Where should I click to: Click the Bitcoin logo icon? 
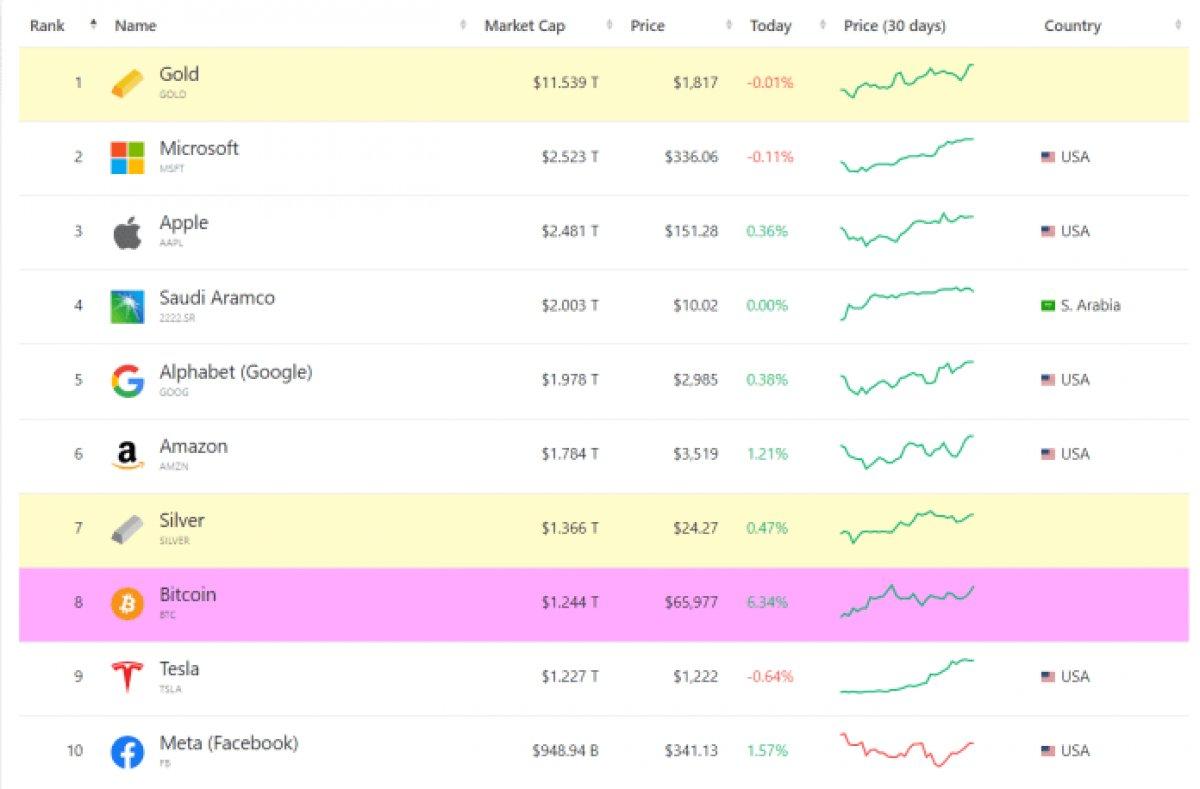[x=127, y=604]
